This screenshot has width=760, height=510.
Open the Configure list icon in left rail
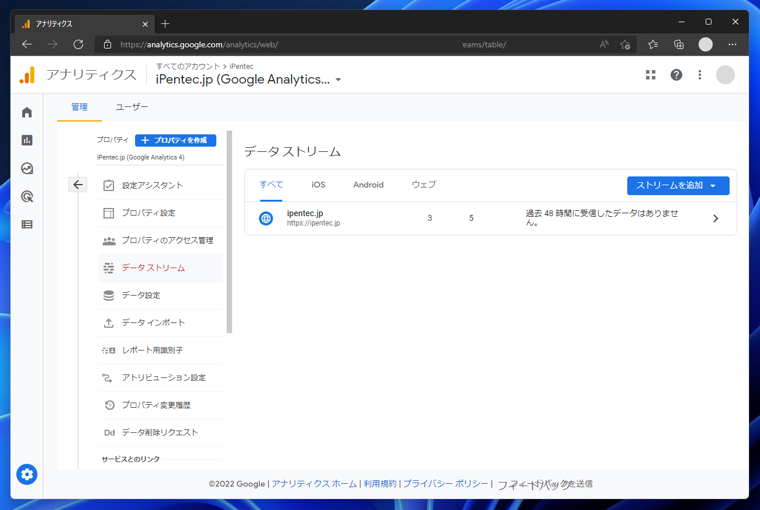coord(27,224)
